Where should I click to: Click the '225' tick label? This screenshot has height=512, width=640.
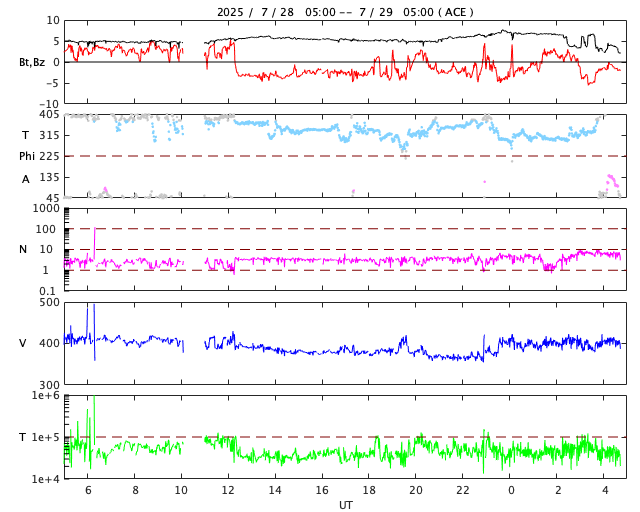tap(49, 156)
